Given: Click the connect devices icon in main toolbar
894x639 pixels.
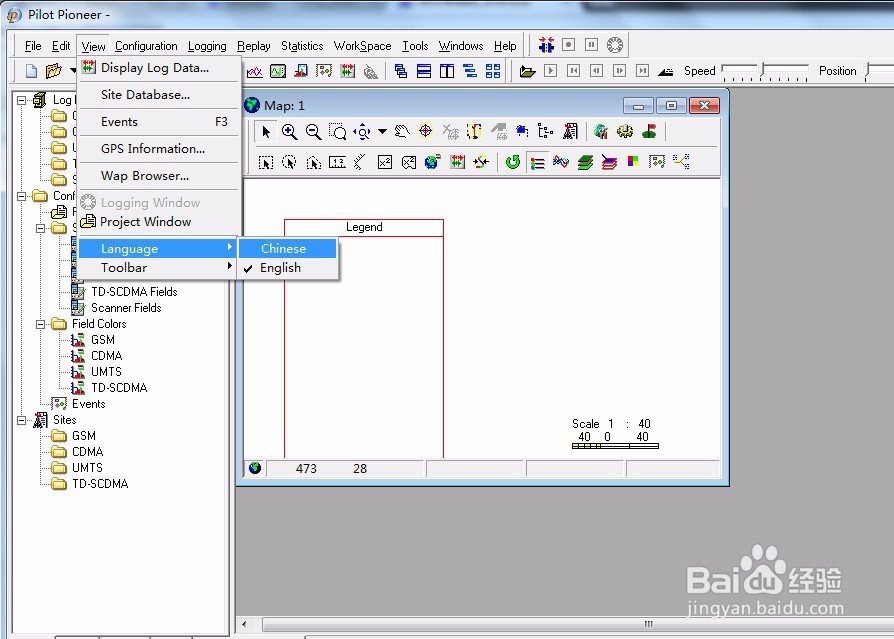Looking at the screenshot, I should [x=546, y=44].
